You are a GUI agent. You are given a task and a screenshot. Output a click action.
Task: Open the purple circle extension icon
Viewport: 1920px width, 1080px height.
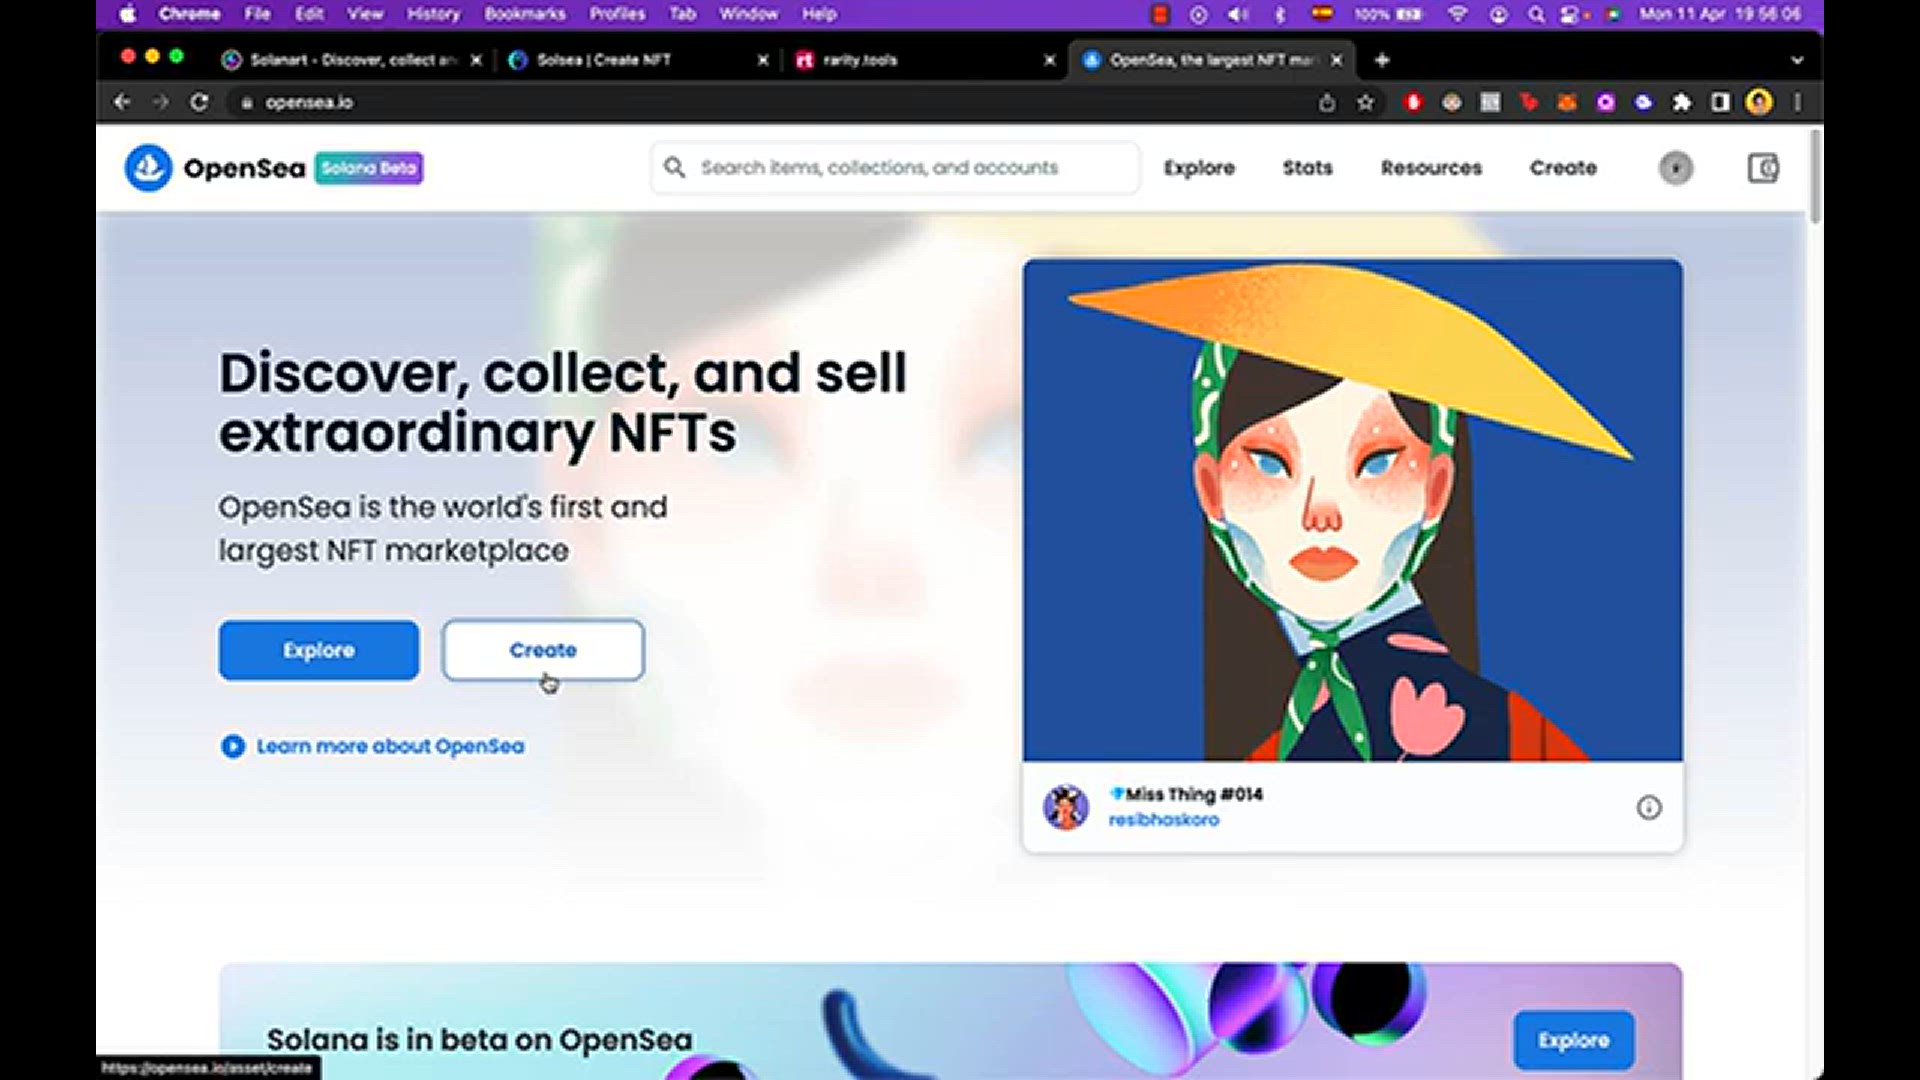[x=1605, y=102]
